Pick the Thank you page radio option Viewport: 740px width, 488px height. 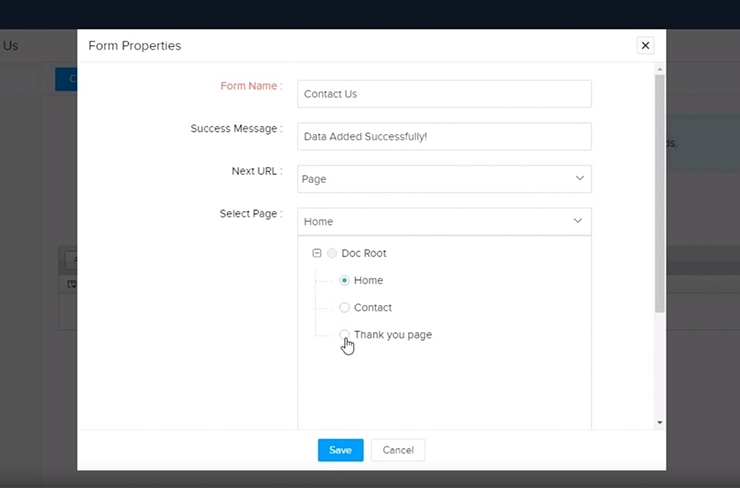point(344,334)
